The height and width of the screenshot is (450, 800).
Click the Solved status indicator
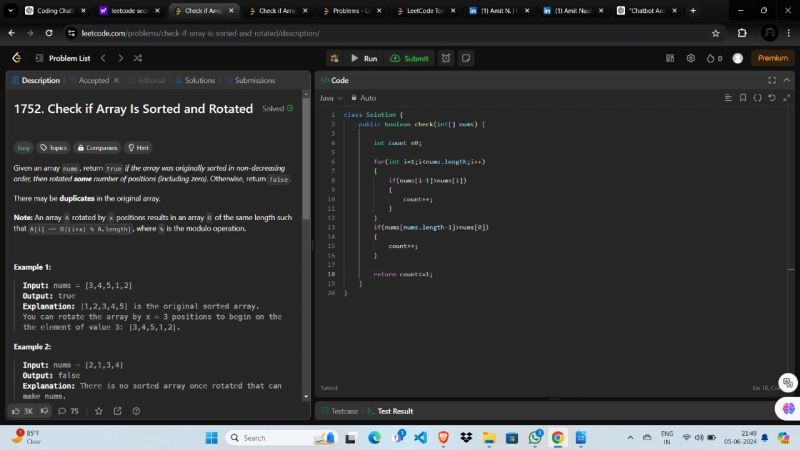pos(278,108)
